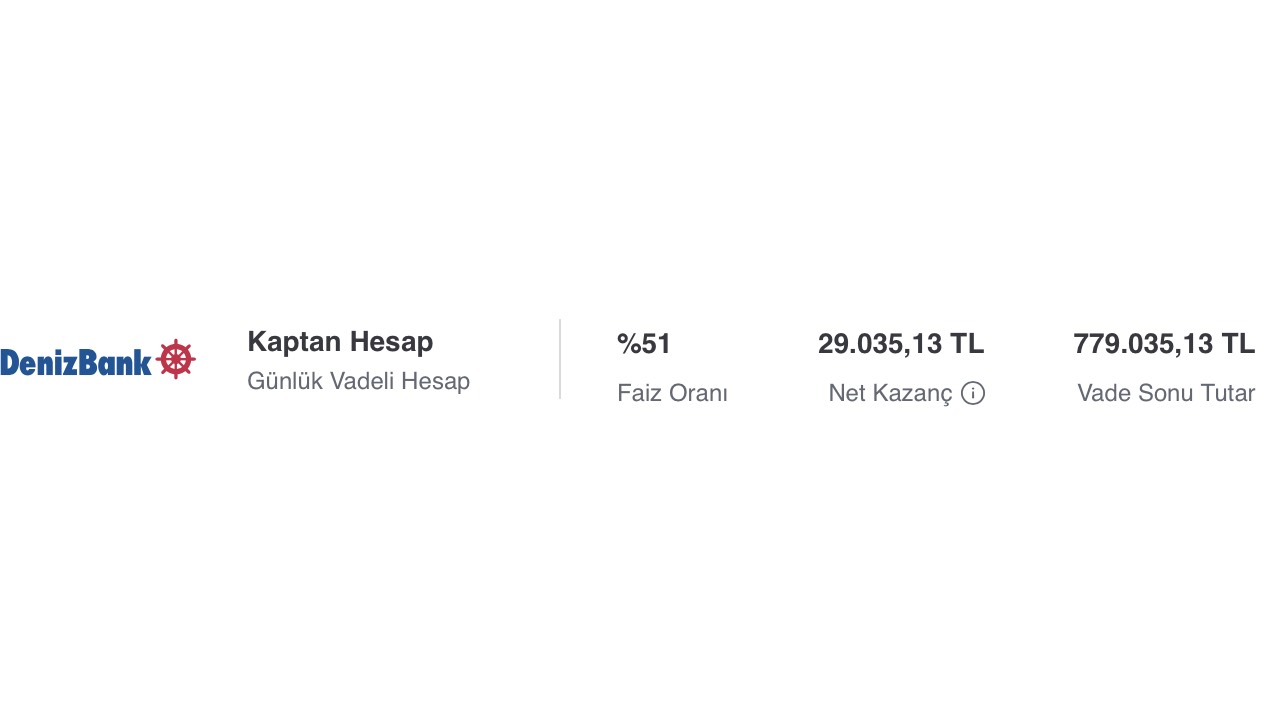Select the 779.035,13 TL maturity amount
The height and width of the screenshot is (720, 1280).
click(x=1164, y=344)
